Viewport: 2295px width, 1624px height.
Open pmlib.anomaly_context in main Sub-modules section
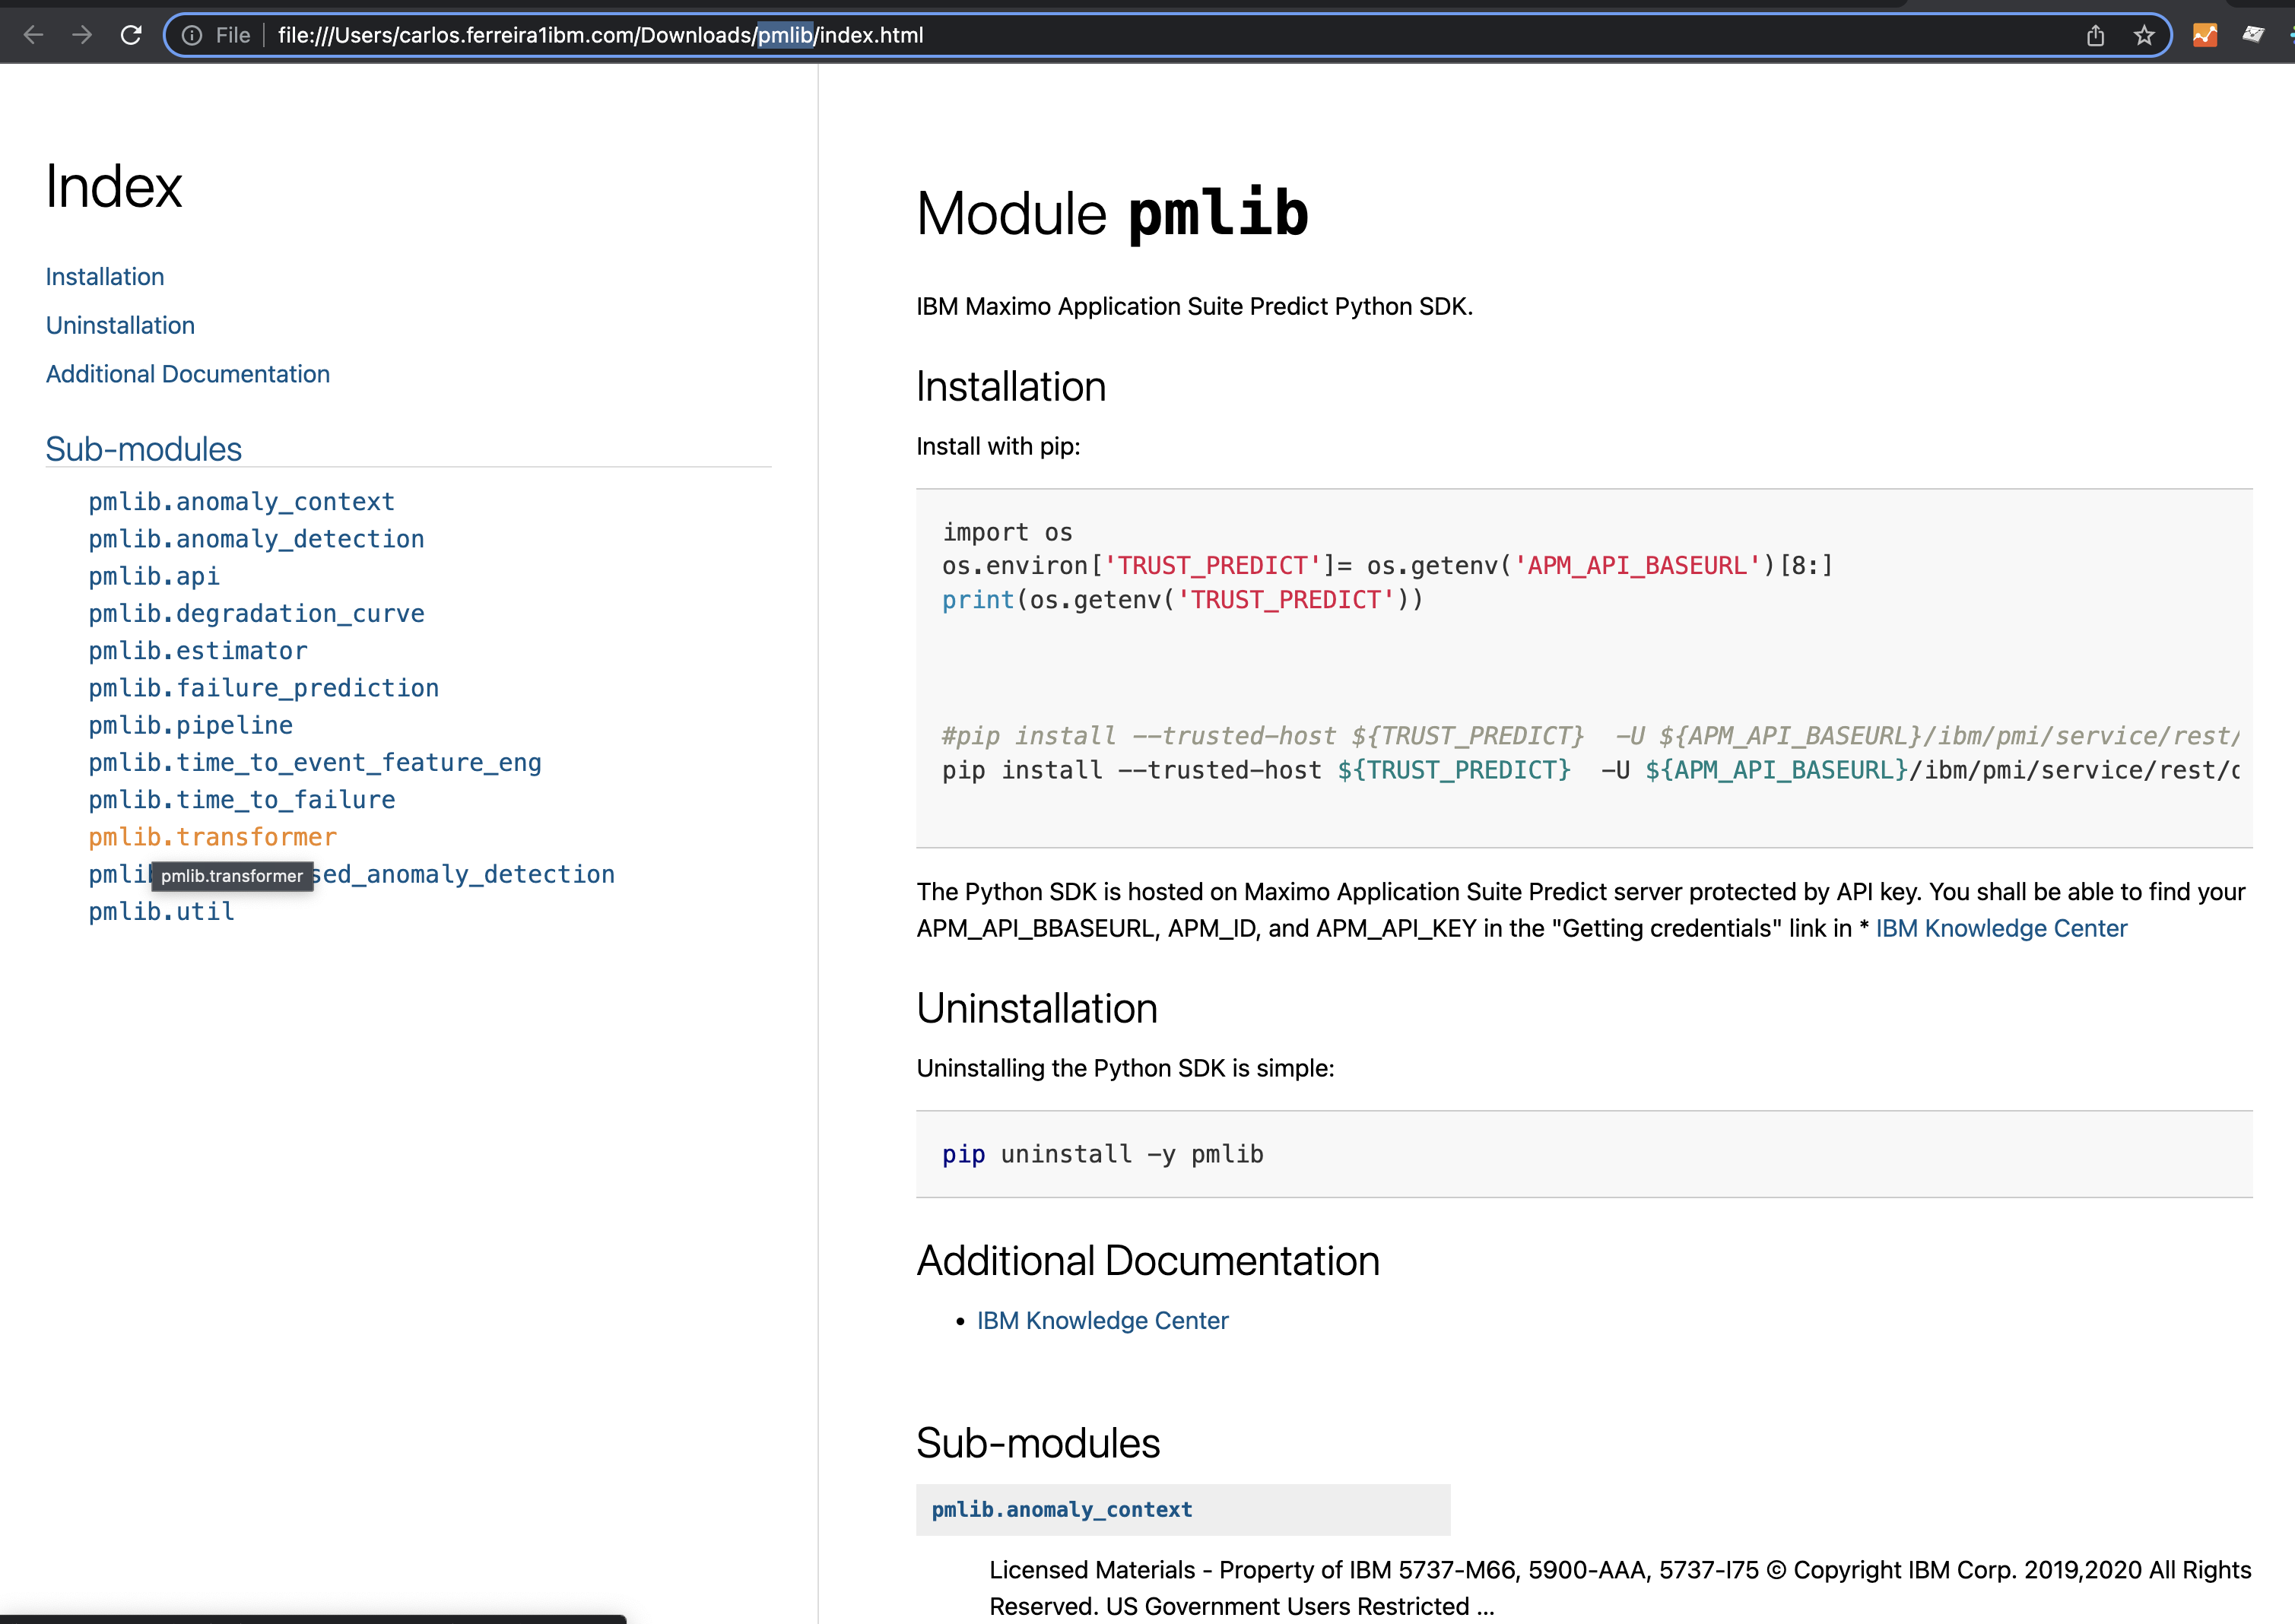(1062, 1509)
